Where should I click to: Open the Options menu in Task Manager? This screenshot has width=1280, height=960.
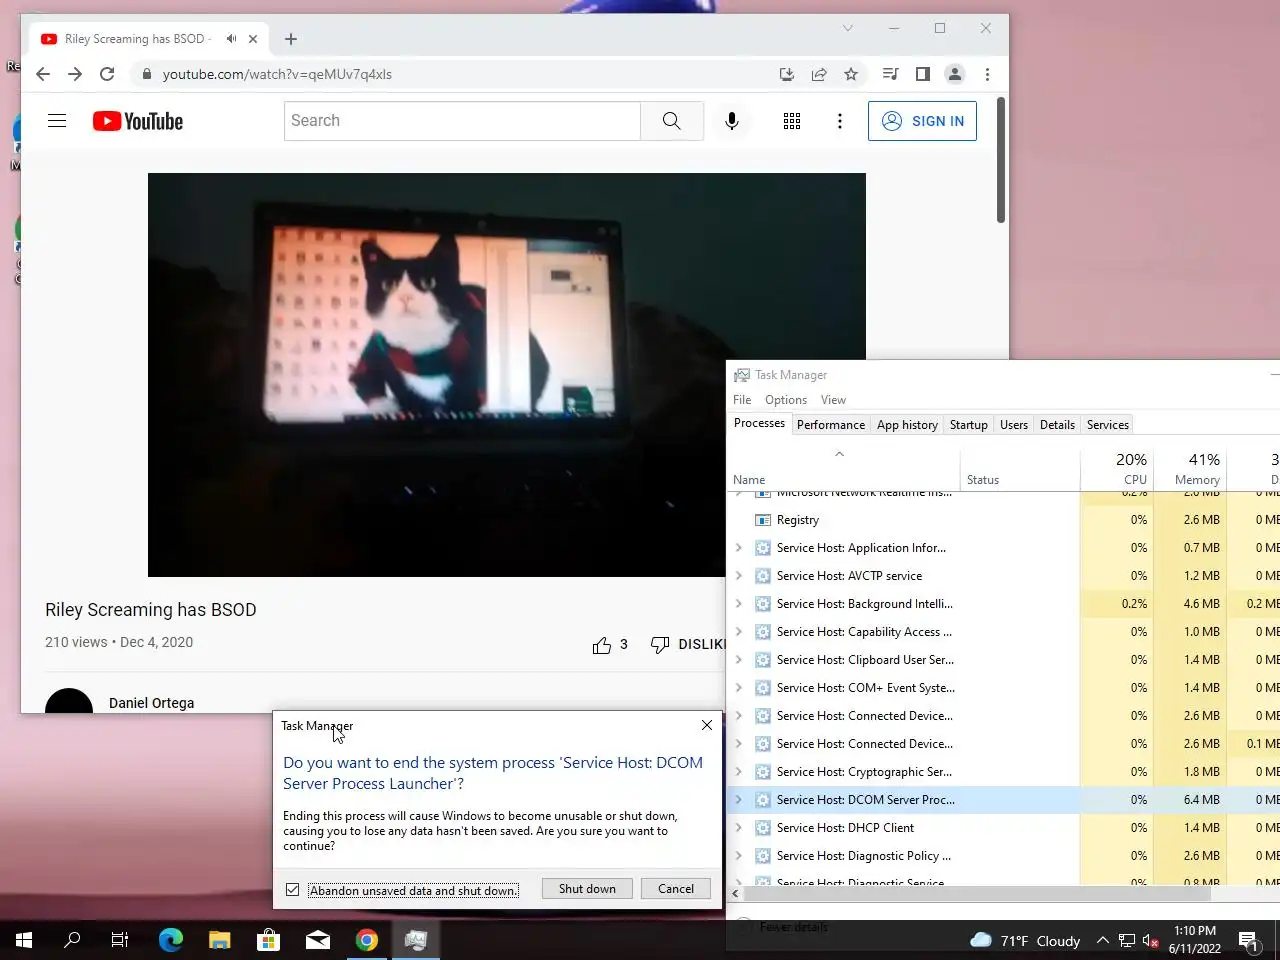(x=786, y=400)
